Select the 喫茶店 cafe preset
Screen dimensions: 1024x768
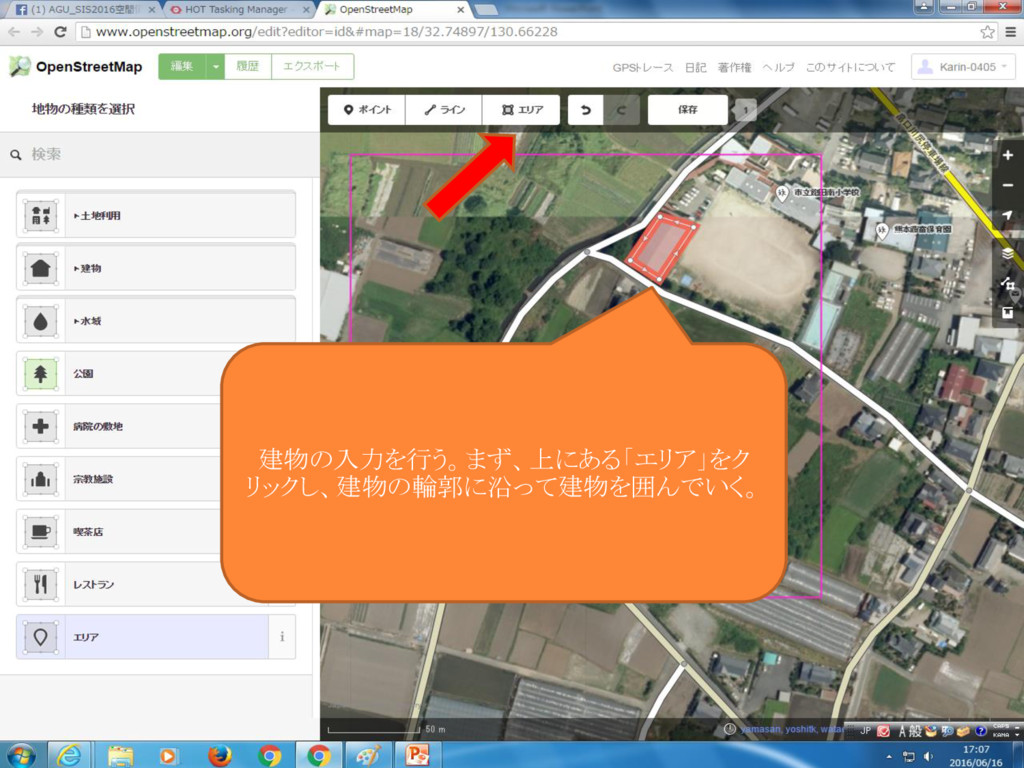click(119, 532)
